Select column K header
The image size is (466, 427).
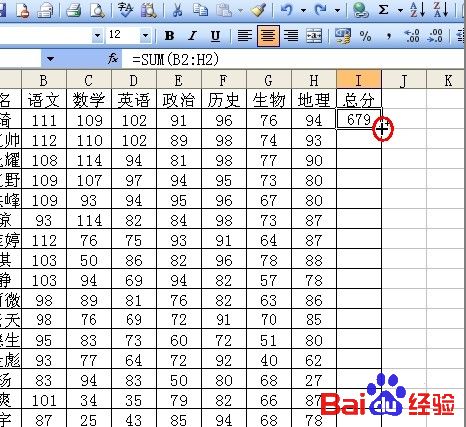click(x=446, y=79)
